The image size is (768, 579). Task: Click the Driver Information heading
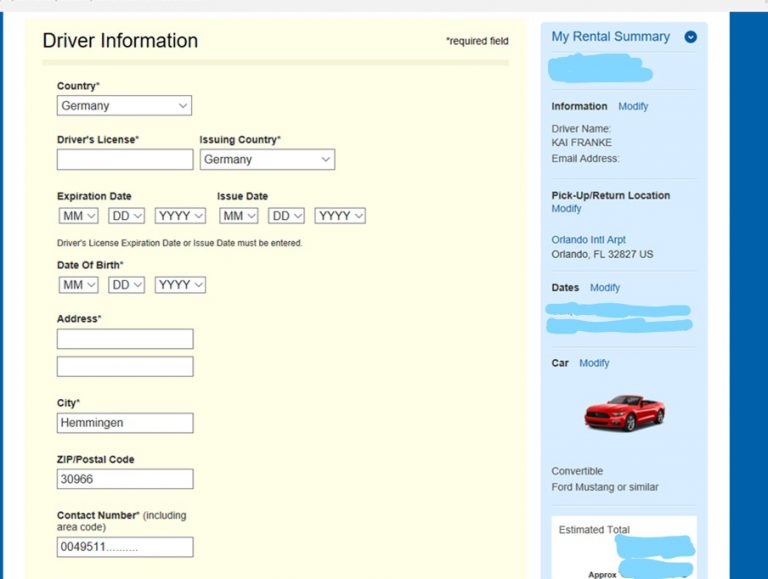pyautogui.click(x=120, y=41)
